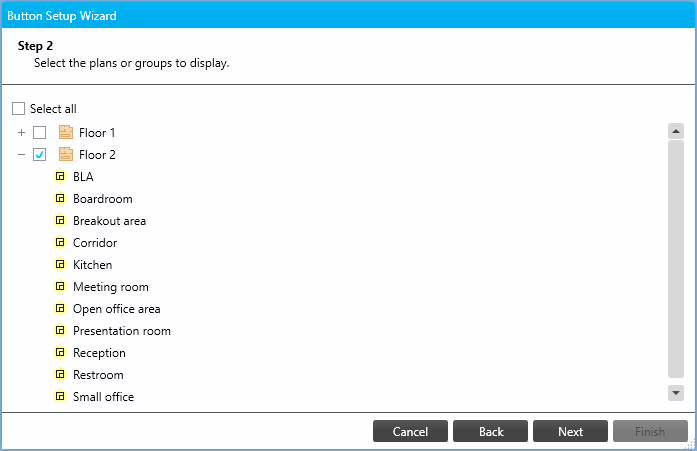Expand the Floor 1 tree node
Viewport: 697px width, 451px height.
coord(22,132)
